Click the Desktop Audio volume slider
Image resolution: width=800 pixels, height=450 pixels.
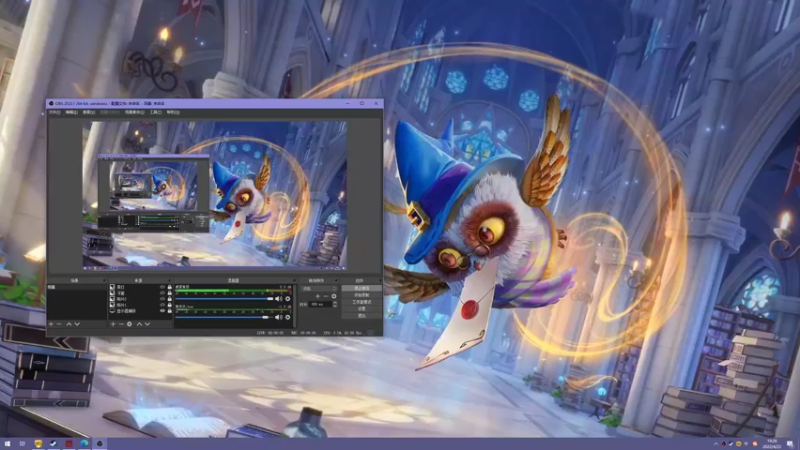[224, 298]
